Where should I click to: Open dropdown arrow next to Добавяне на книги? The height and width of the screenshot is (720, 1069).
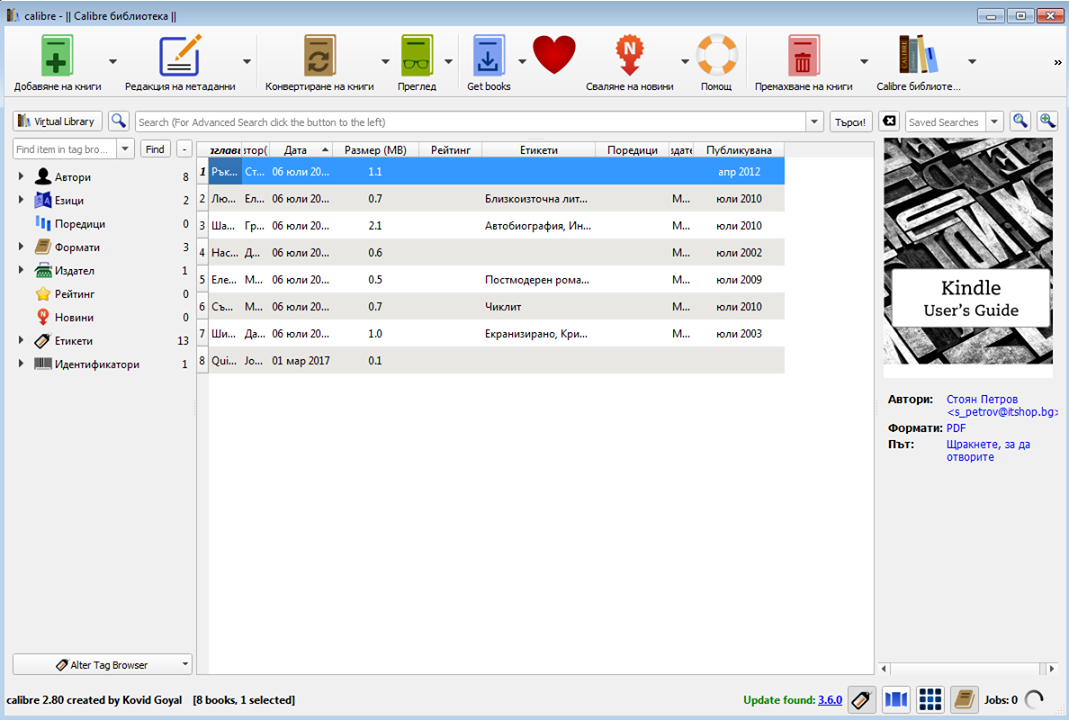112,61
